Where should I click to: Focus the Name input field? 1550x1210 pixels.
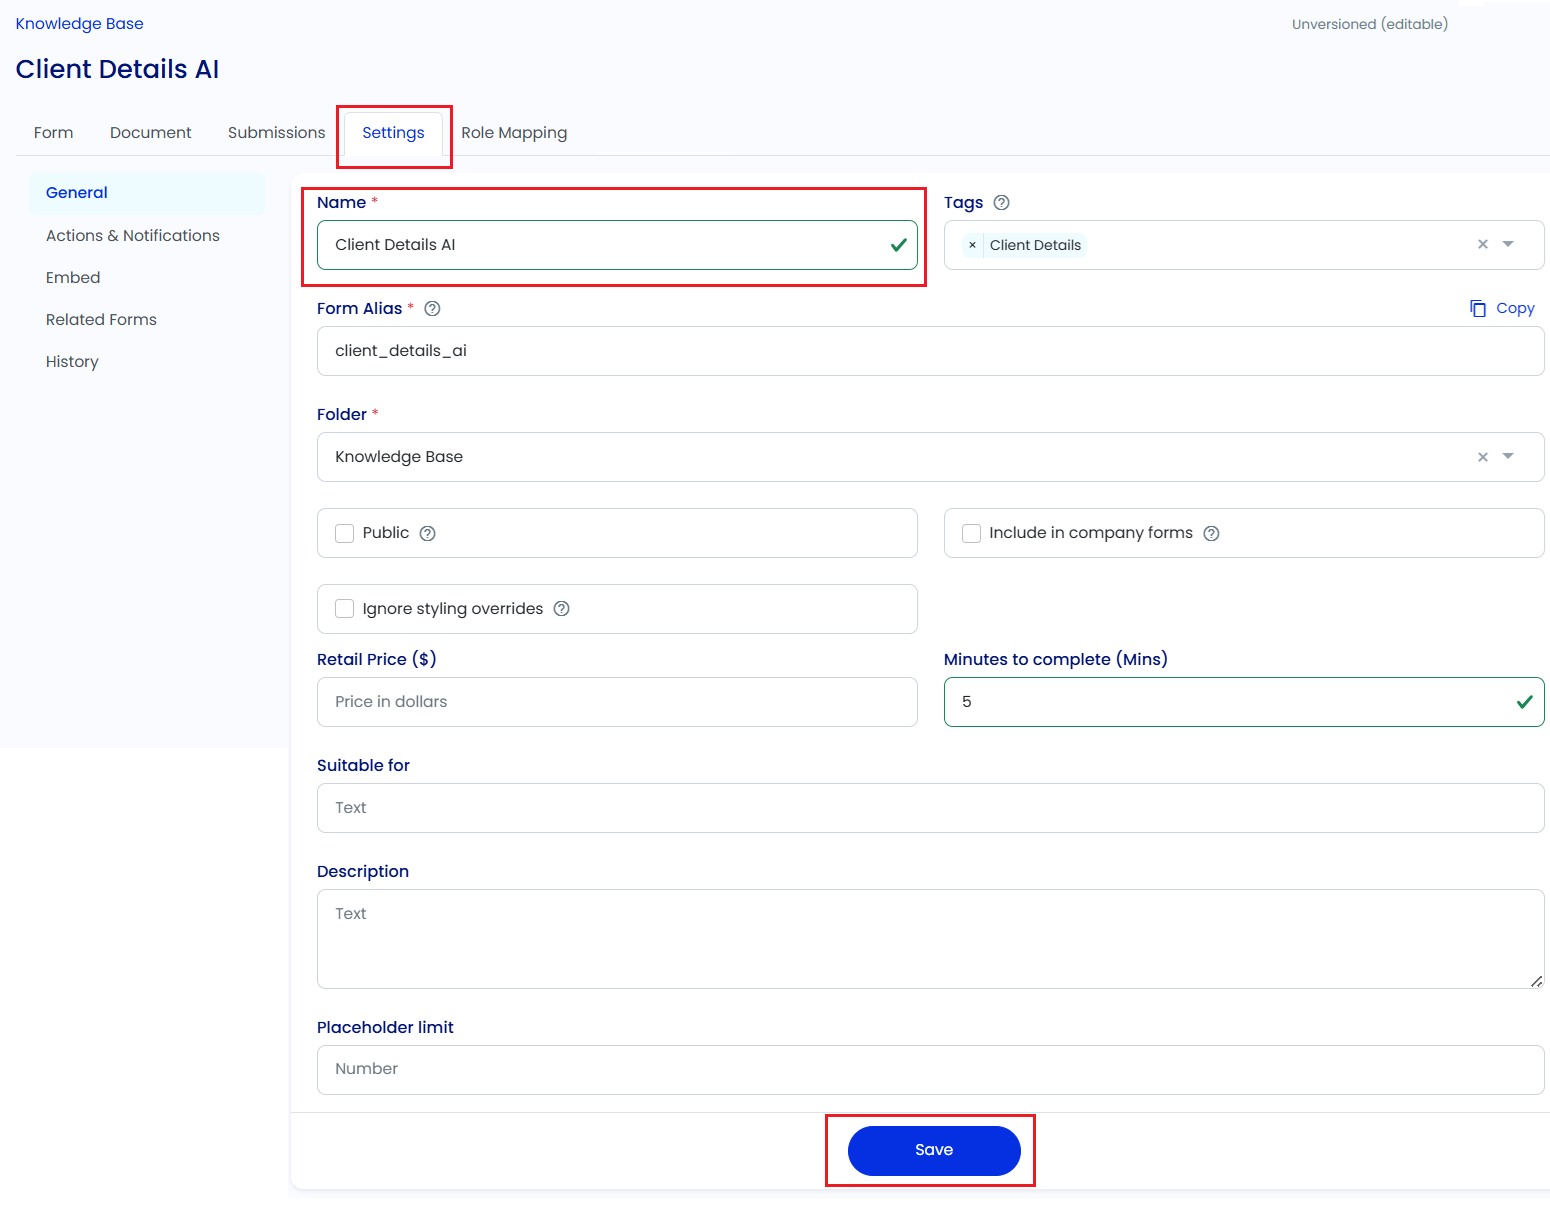pos(617,245)
